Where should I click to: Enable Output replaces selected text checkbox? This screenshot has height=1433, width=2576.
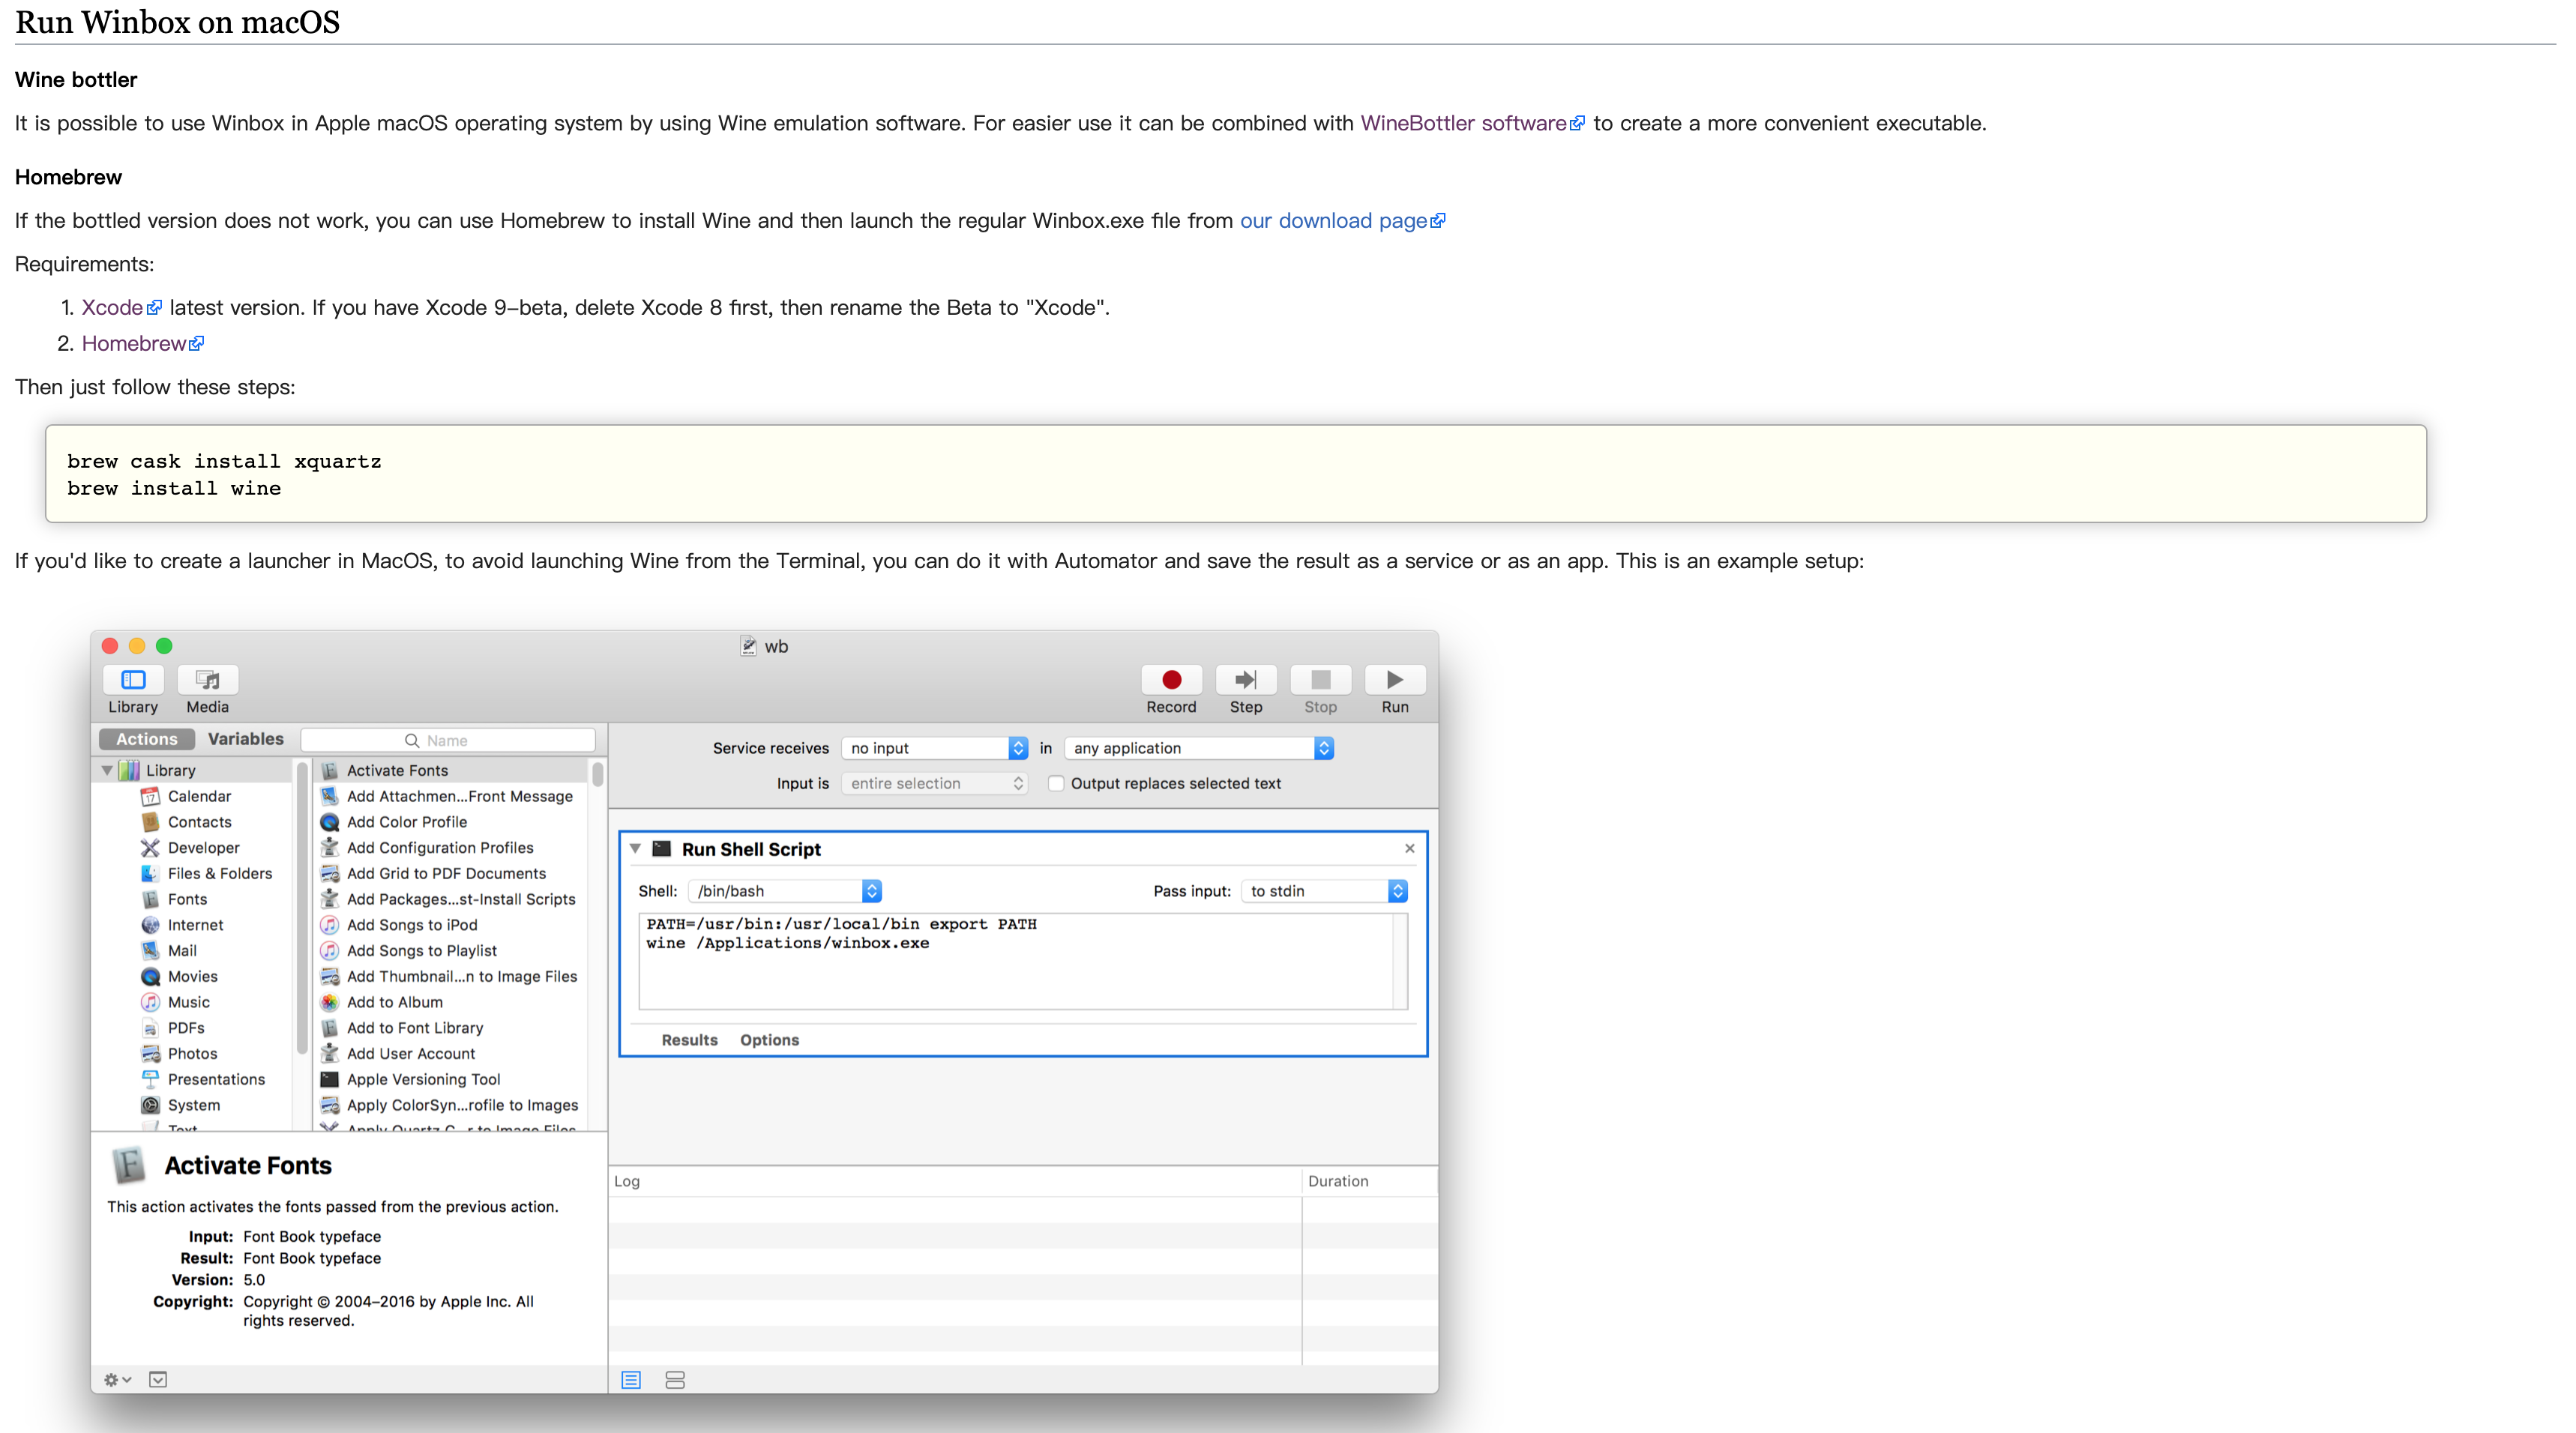(x=1056, y=783)
